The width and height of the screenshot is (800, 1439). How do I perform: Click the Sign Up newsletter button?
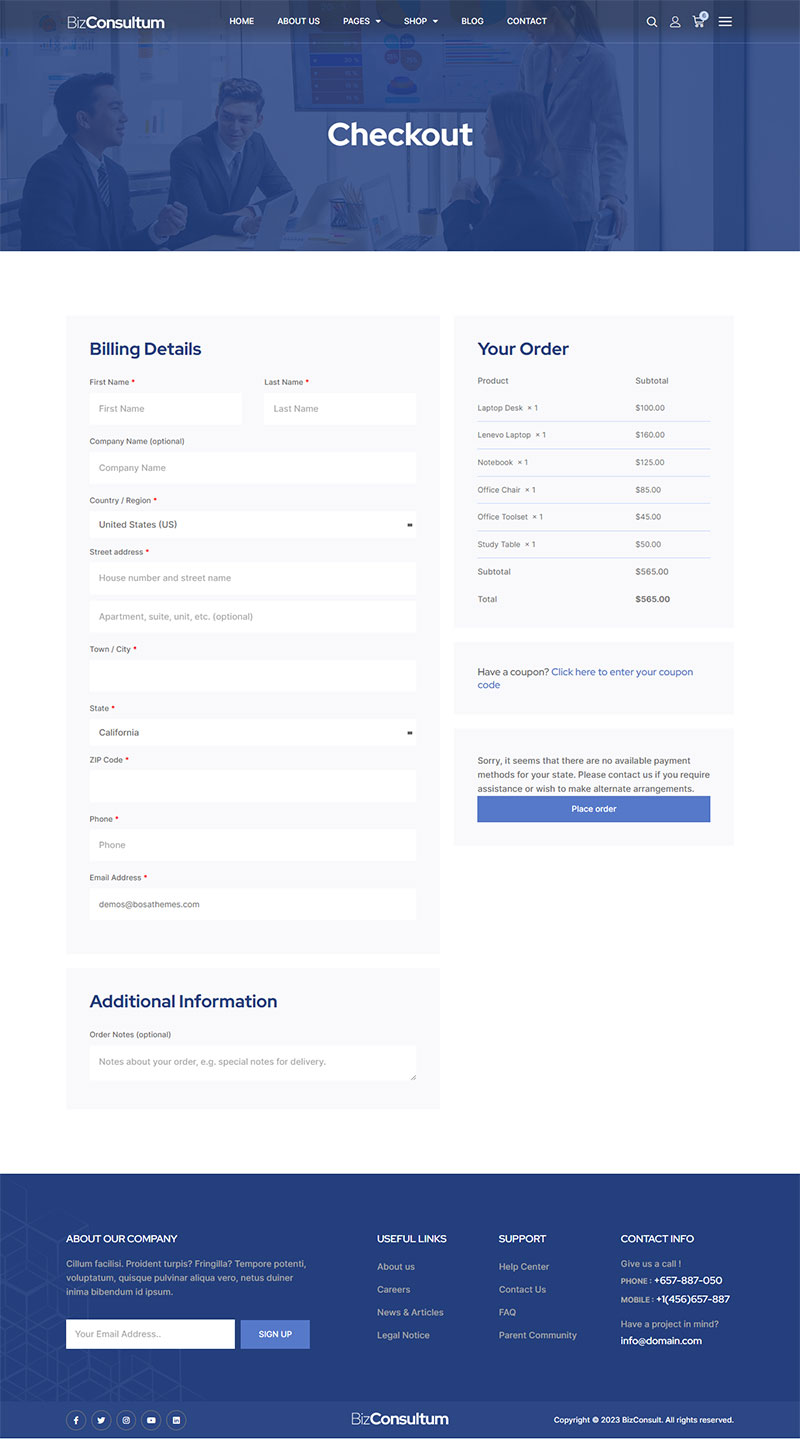(x=275, y=1334)
